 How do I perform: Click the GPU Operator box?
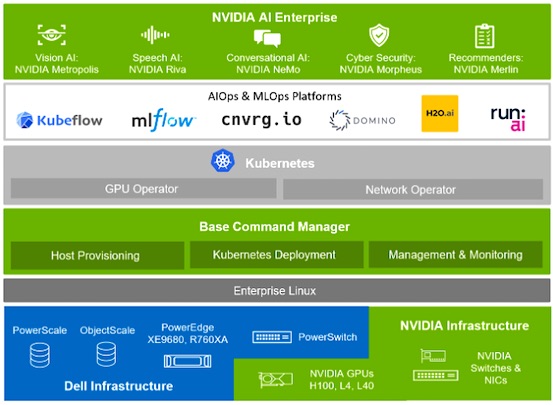[x=144, y=189]
